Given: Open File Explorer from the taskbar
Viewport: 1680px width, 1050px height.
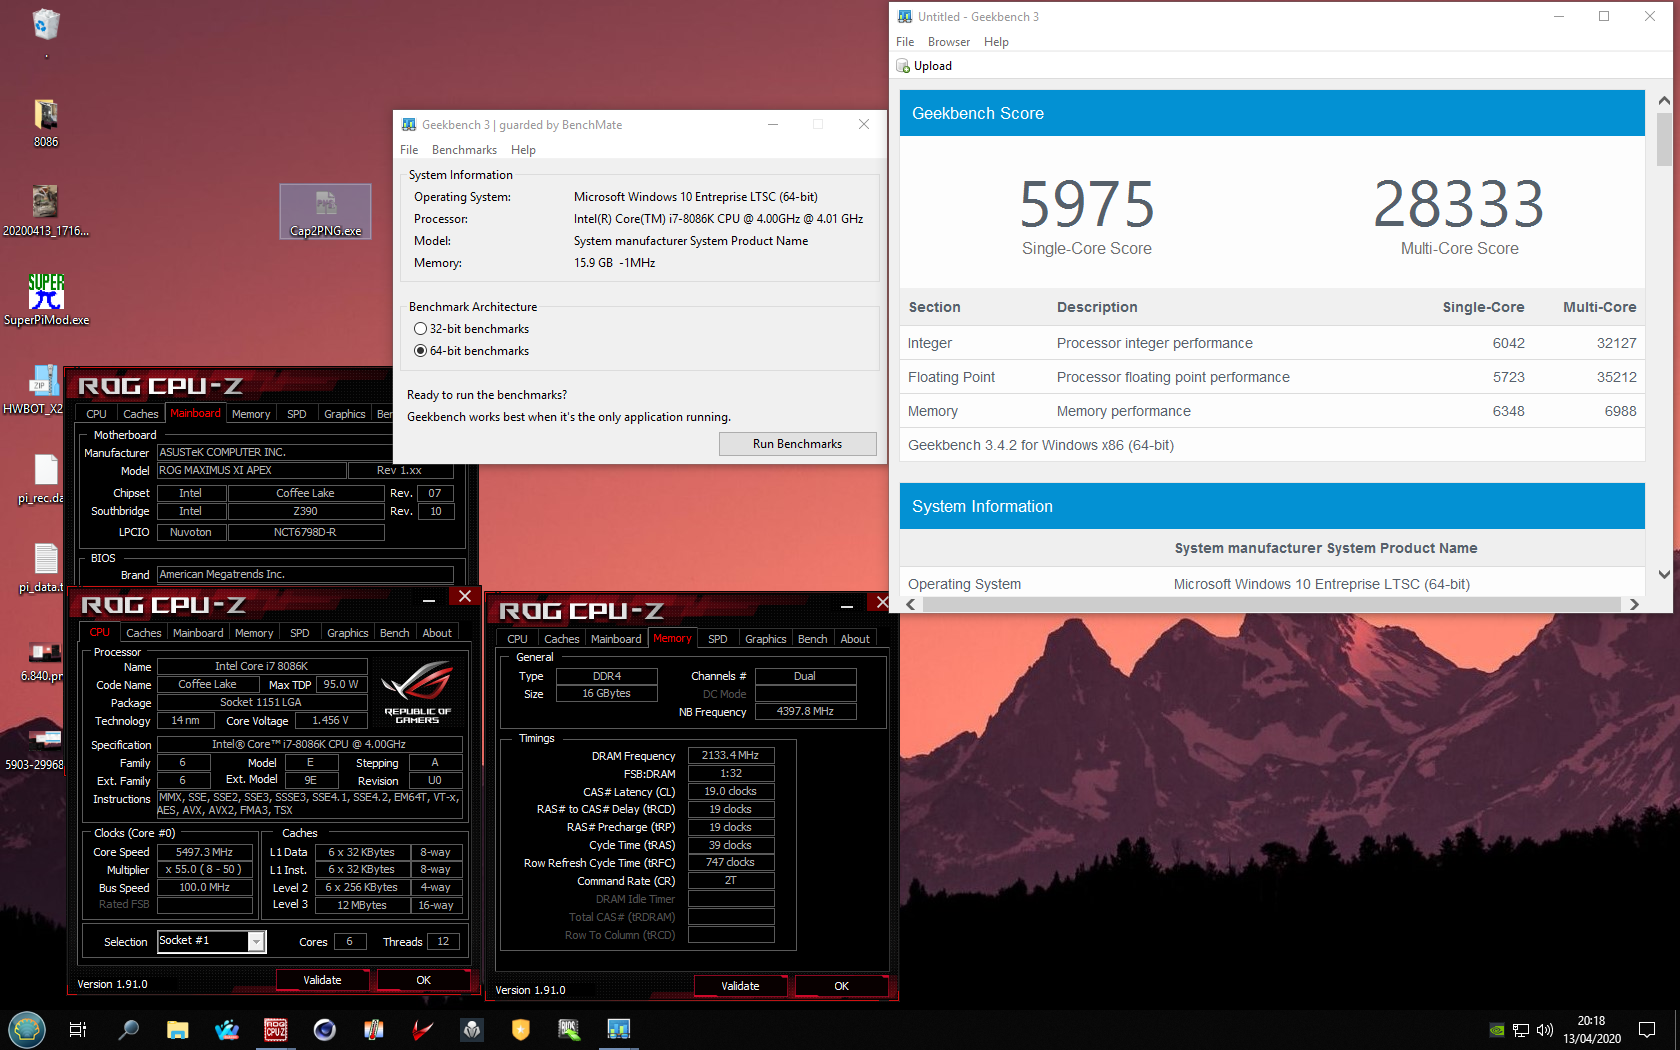Looking at the screenshot, I should tap(177, 1029).
